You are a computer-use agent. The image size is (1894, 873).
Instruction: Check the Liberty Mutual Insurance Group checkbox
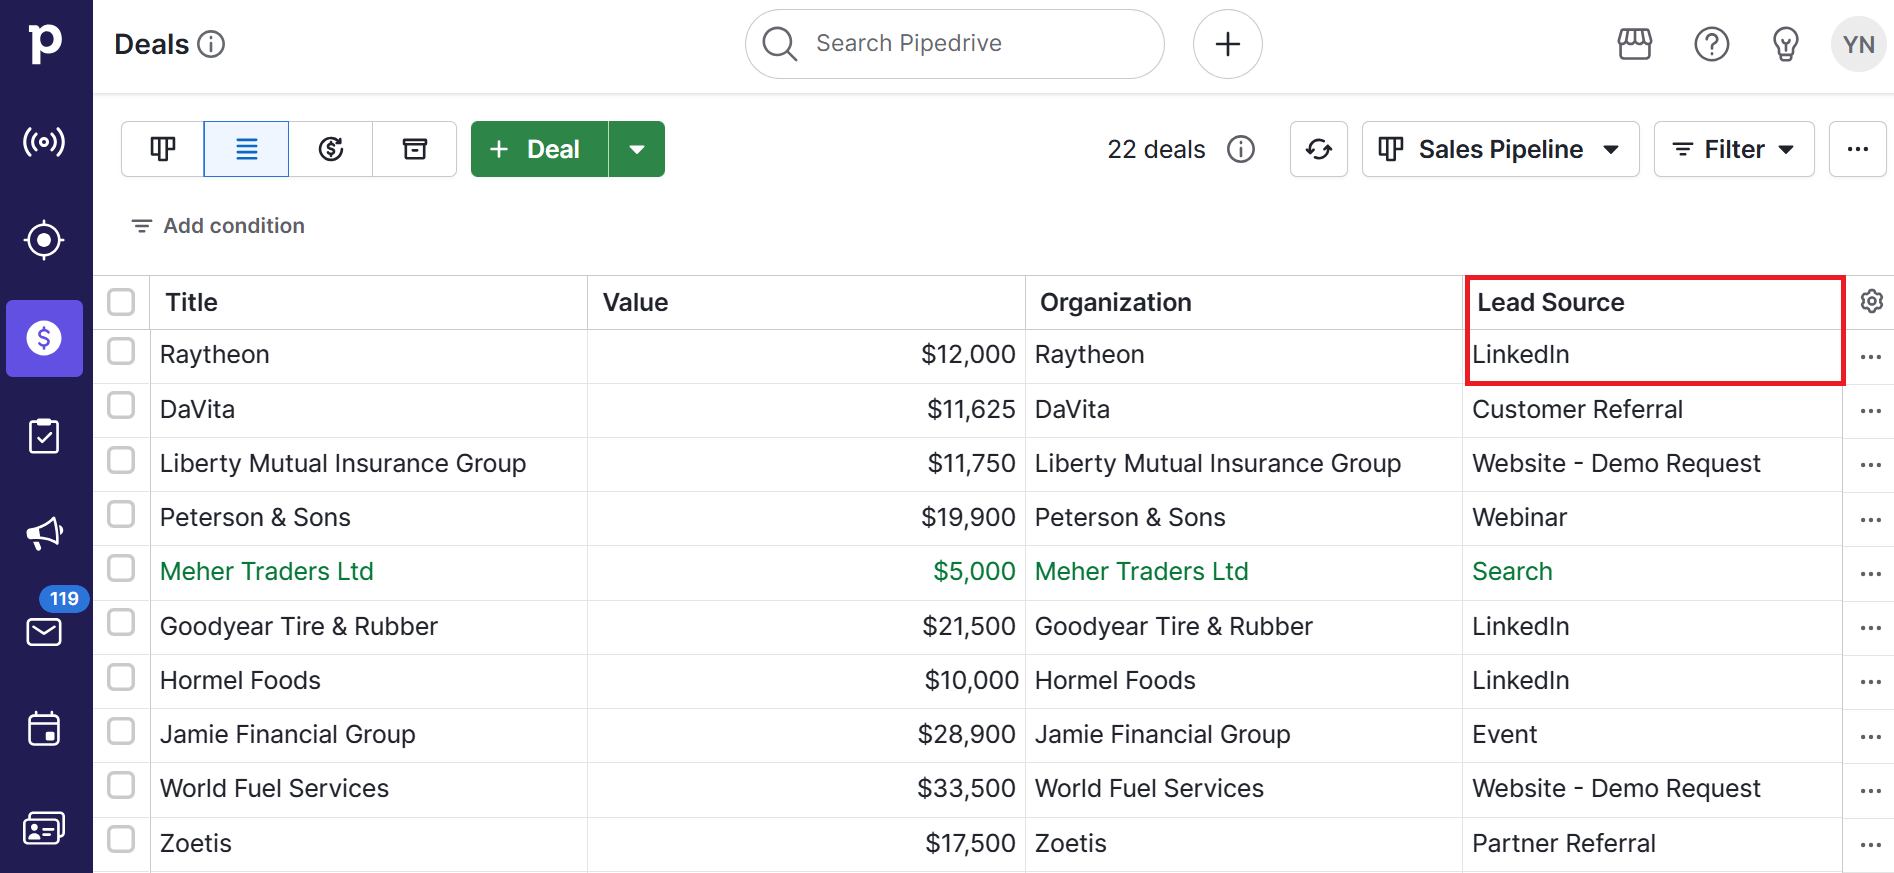[121, 460]
